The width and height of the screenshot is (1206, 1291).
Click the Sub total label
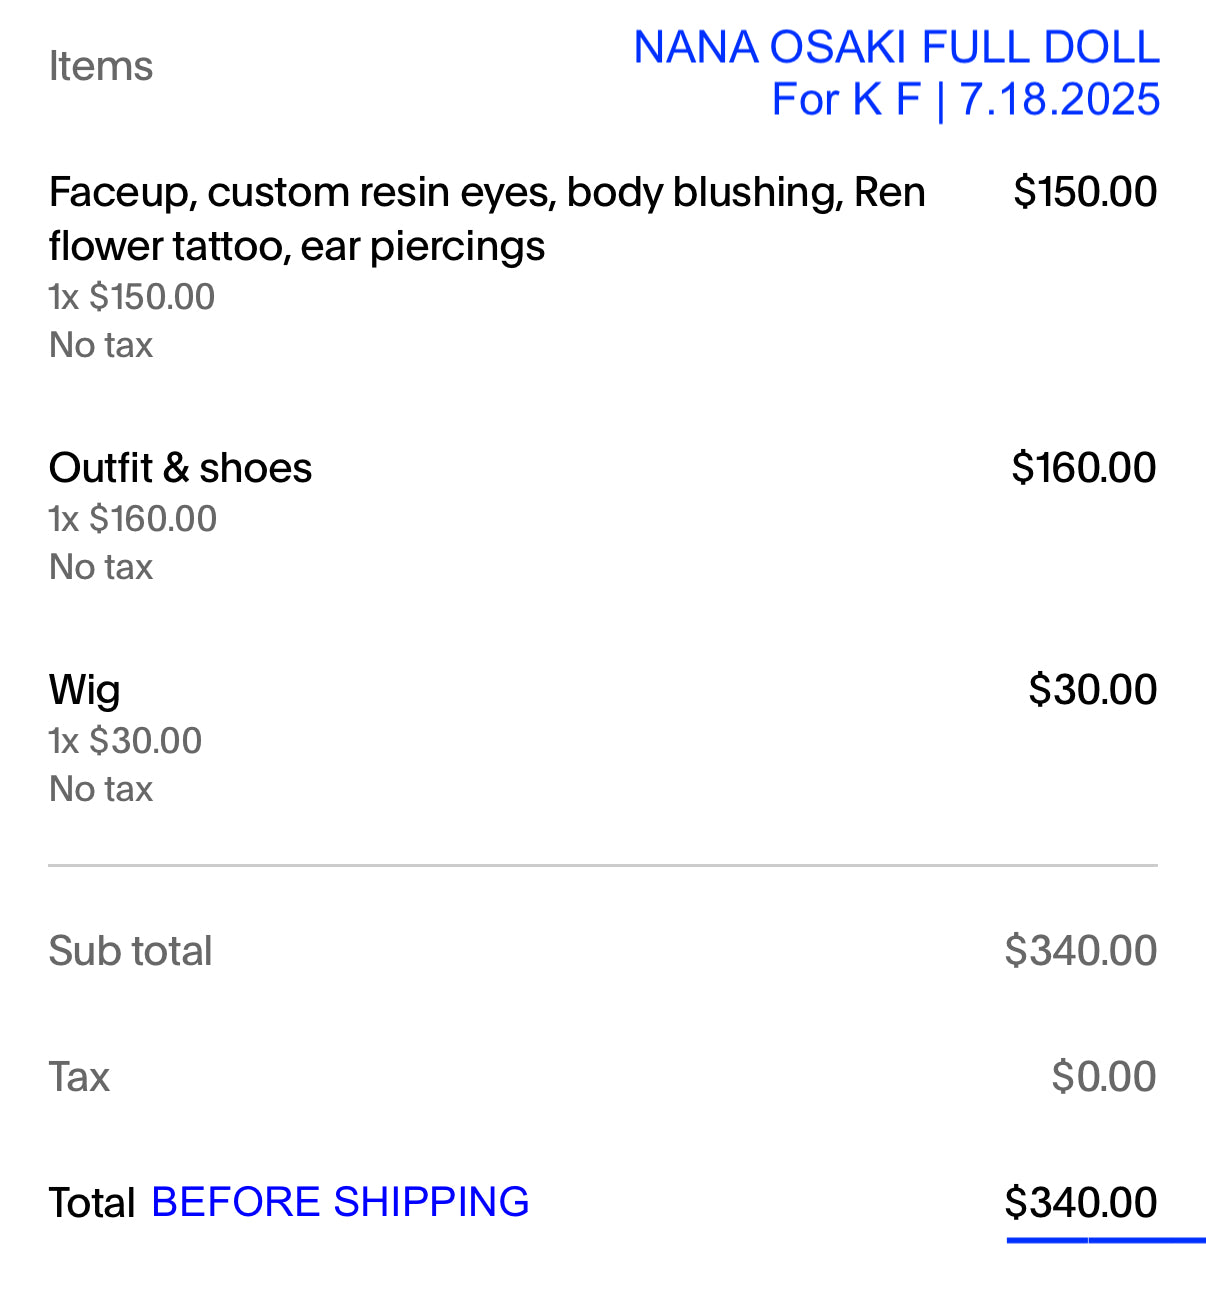click(131, 951)
